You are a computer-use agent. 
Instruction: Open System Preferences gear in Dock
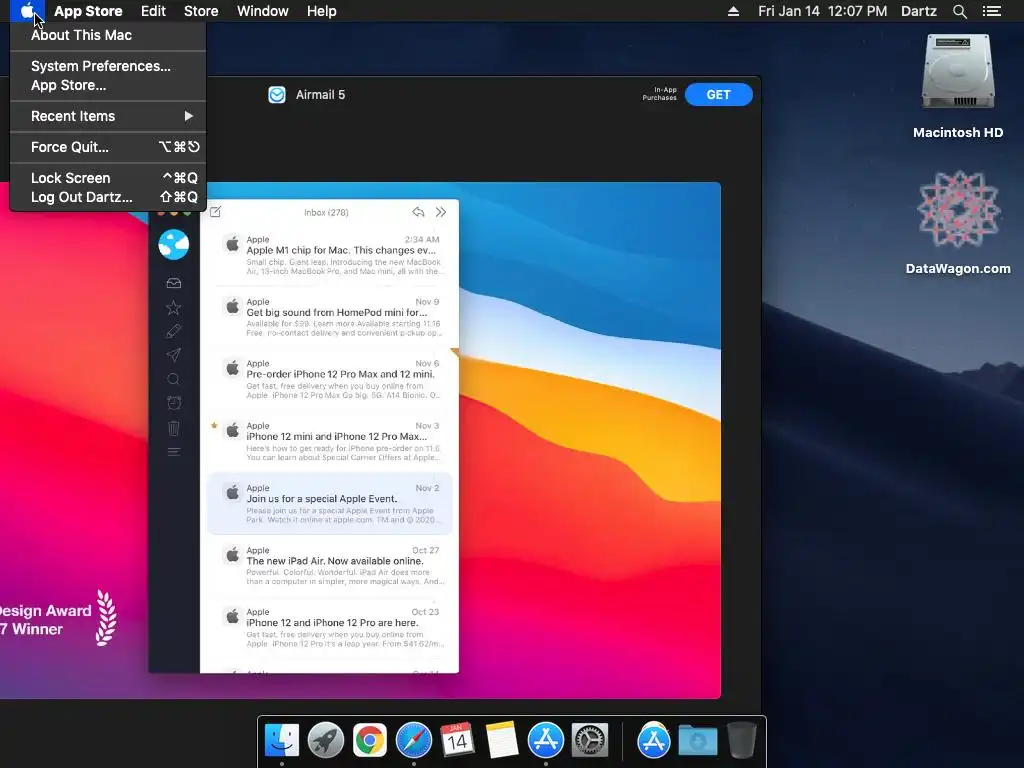590,741
